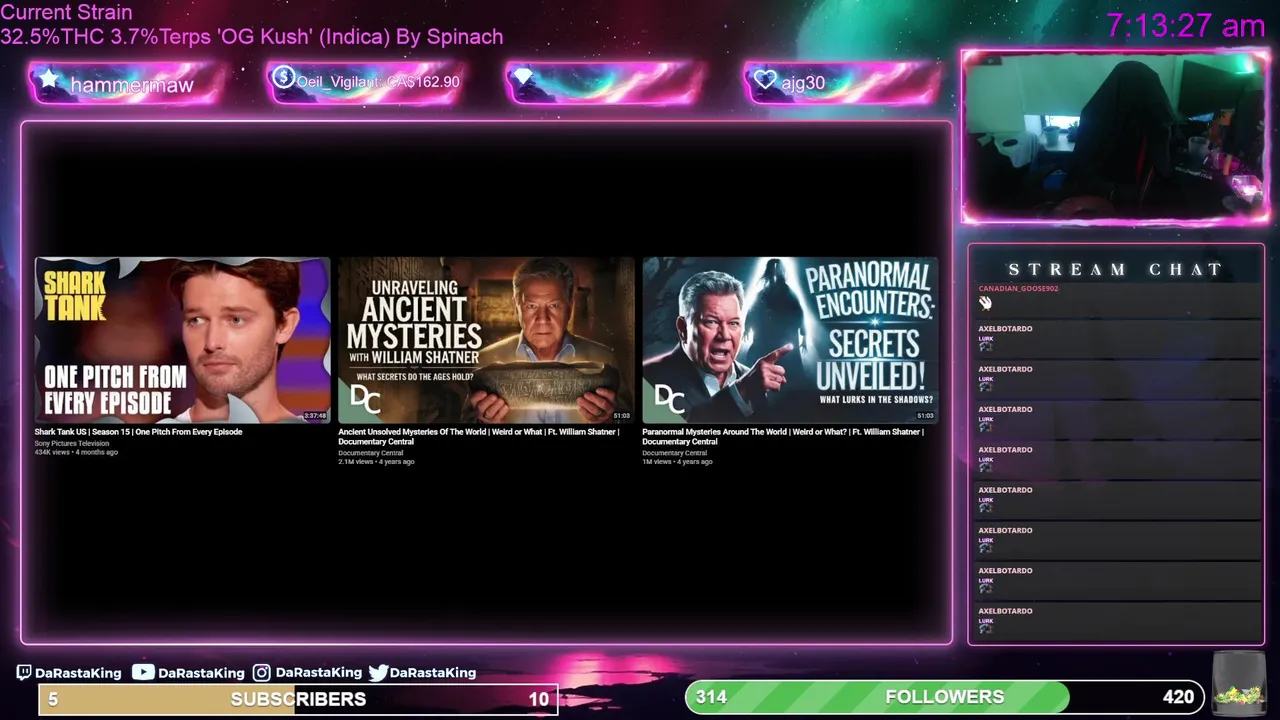Viewport: 1280px width, 720px height.
Task: Click the Shark Tank US Season 15 title
Action: (x=138, y=432)
